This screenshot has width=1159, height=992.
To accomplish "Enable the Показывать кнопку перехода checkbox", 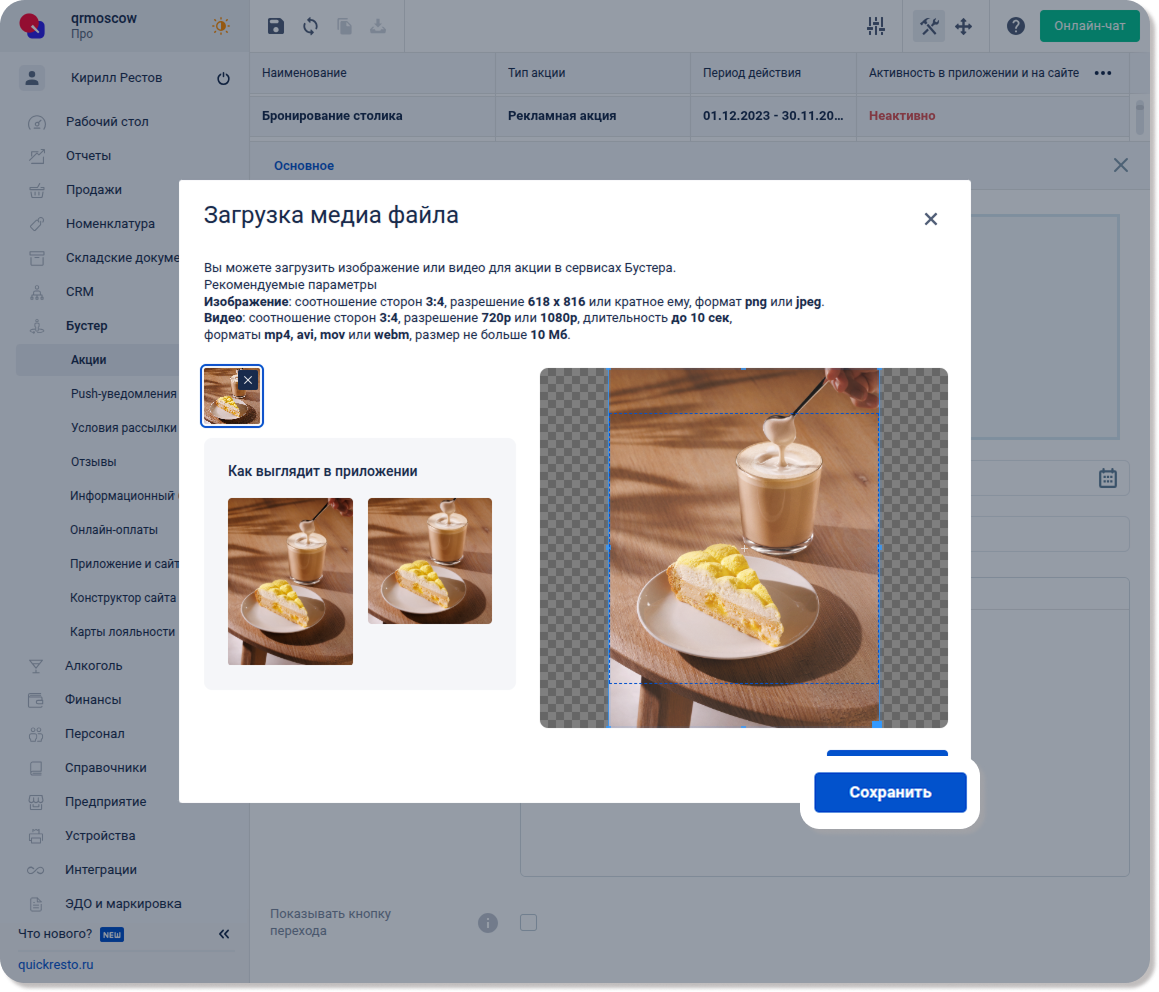I will (x=528, y=922).
